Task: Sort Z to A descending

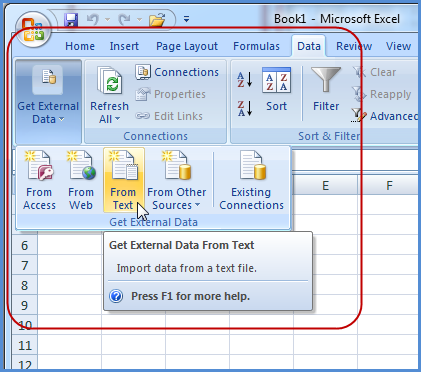Action: [245, 108]
